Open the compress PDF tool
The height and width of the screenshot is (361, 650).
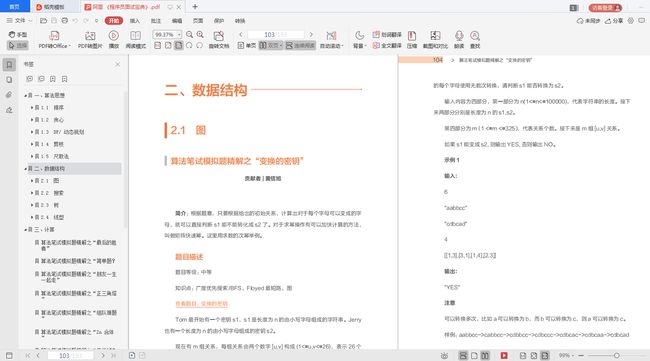(x=412, y=40)
